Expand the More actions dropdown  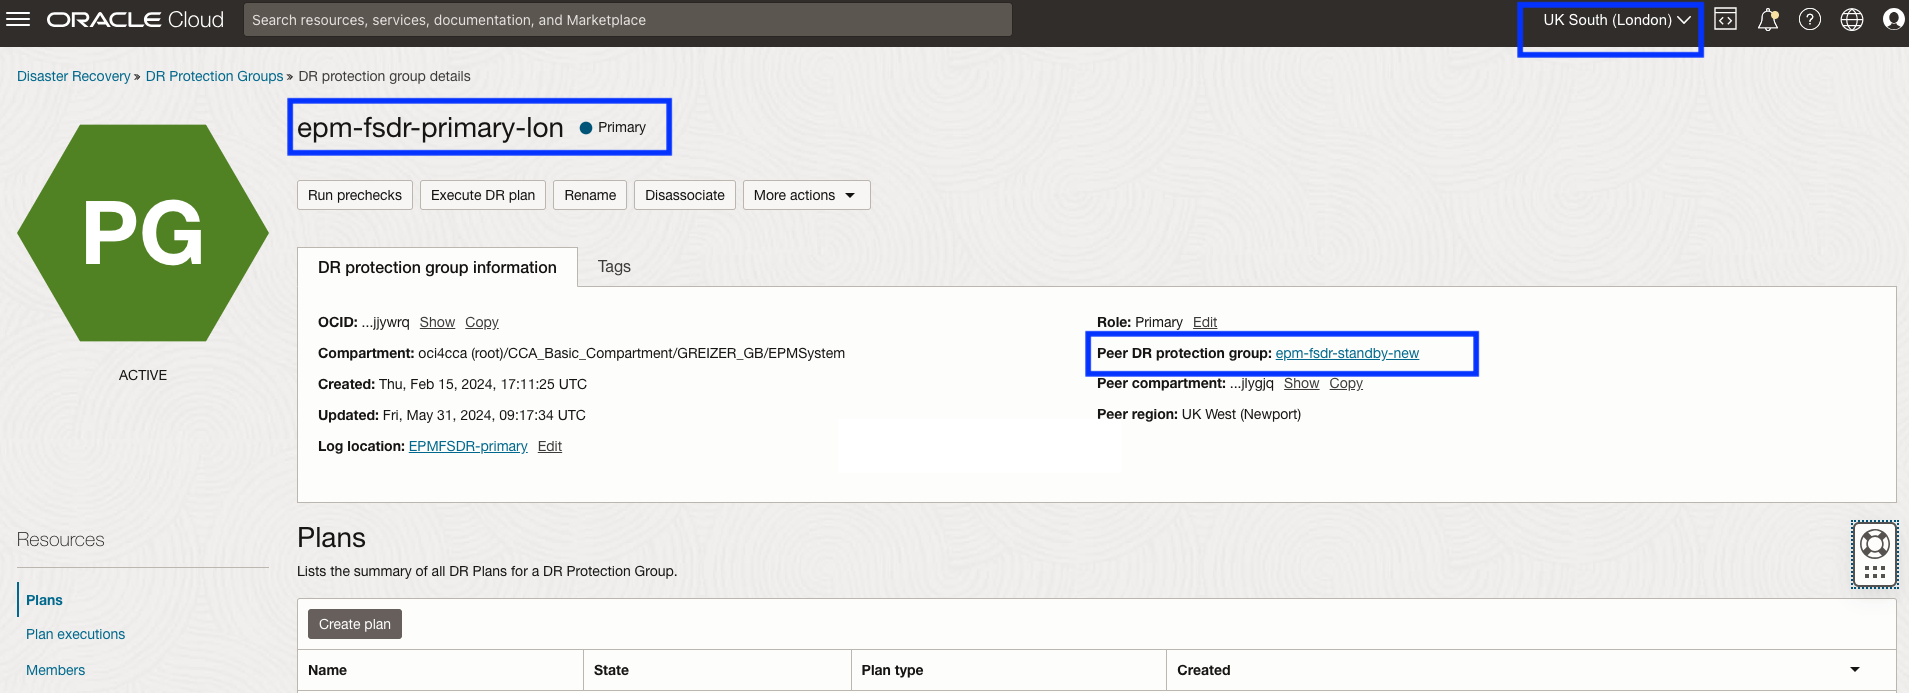(x=806, y=195)
